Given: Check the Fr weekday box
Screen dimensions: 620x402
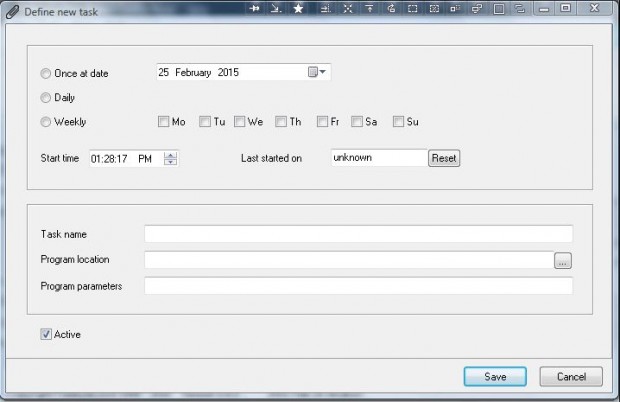Looking at the screenshot, I should click(x=322, y=121).
